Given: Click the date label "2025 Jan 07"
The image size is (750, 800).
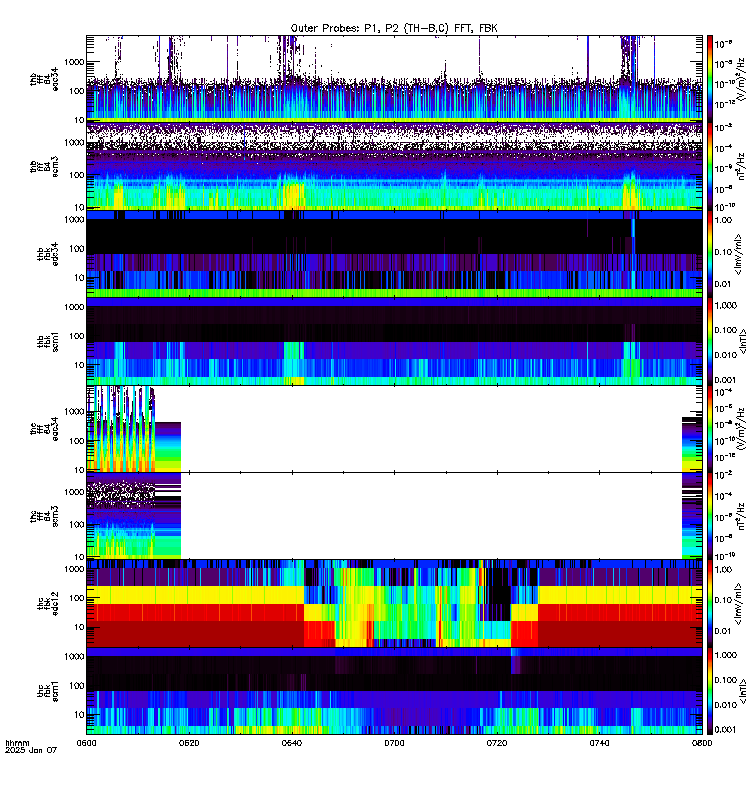Looking at the screenshot, I should [x=31, y=751].
